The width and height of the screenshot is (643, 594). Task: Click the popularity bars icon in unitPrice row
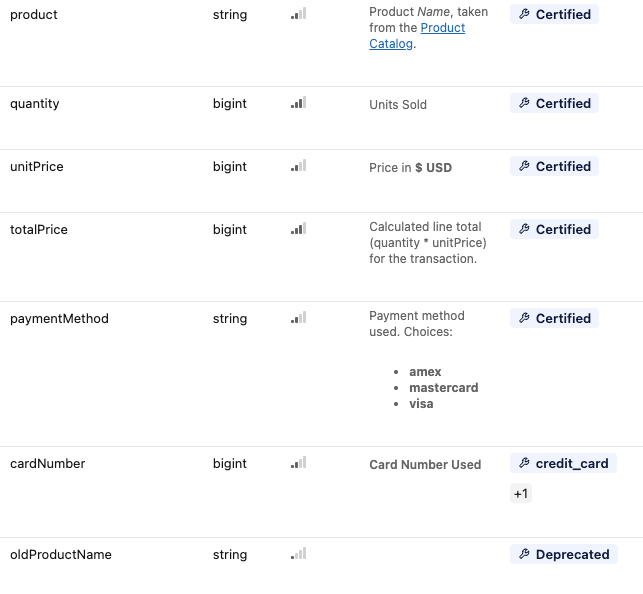point(299,166)
